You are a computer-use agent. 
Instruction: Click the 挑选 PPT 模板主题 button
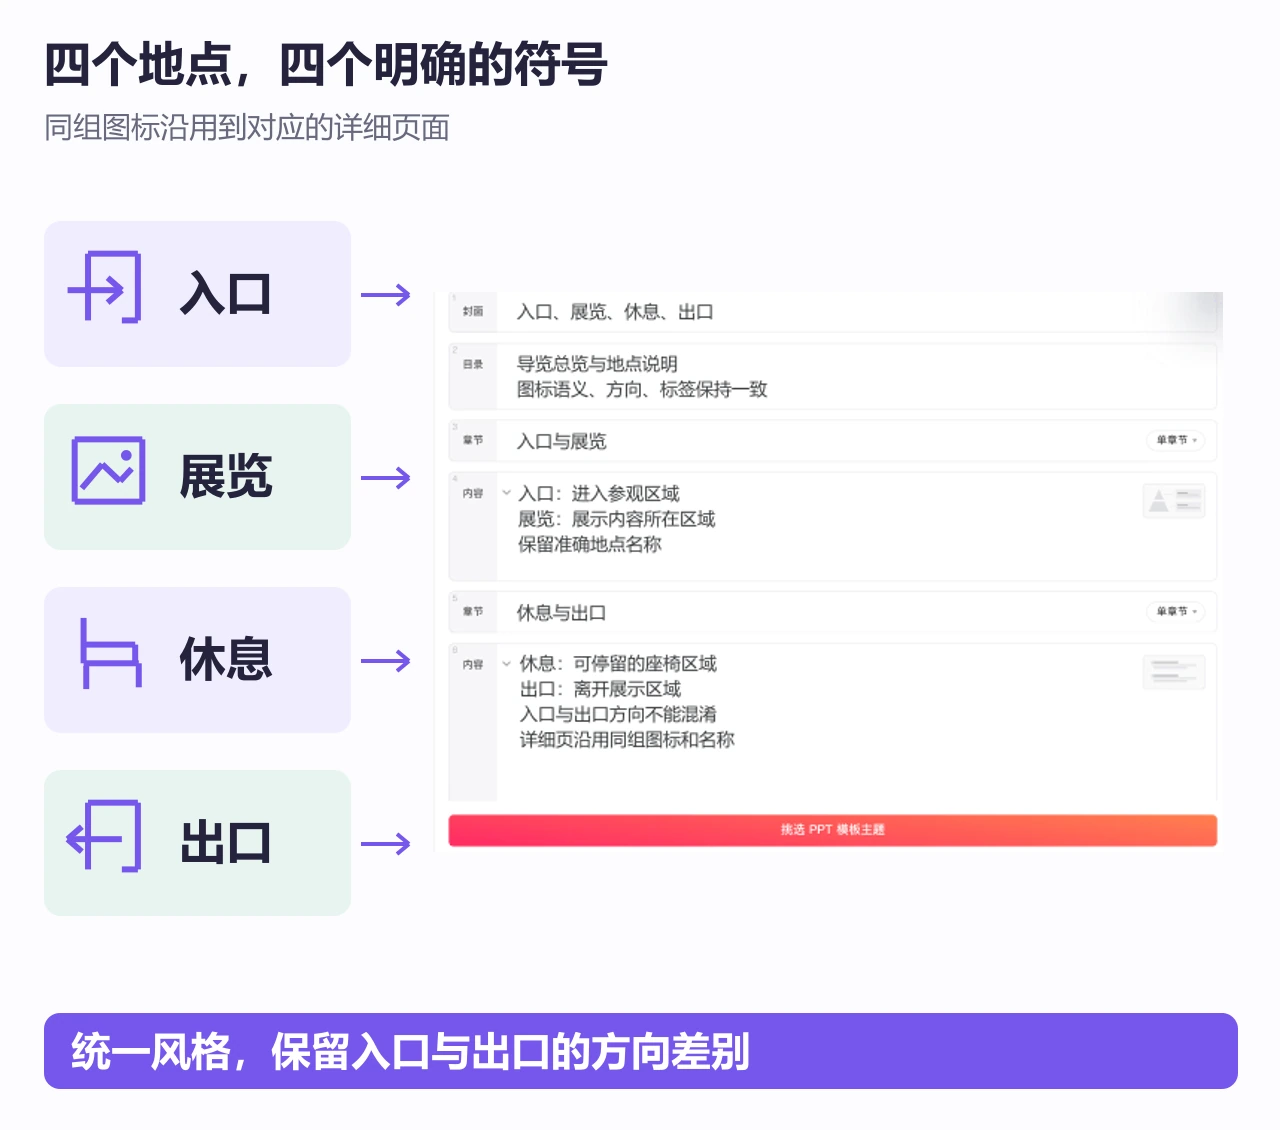coord(832,830)
